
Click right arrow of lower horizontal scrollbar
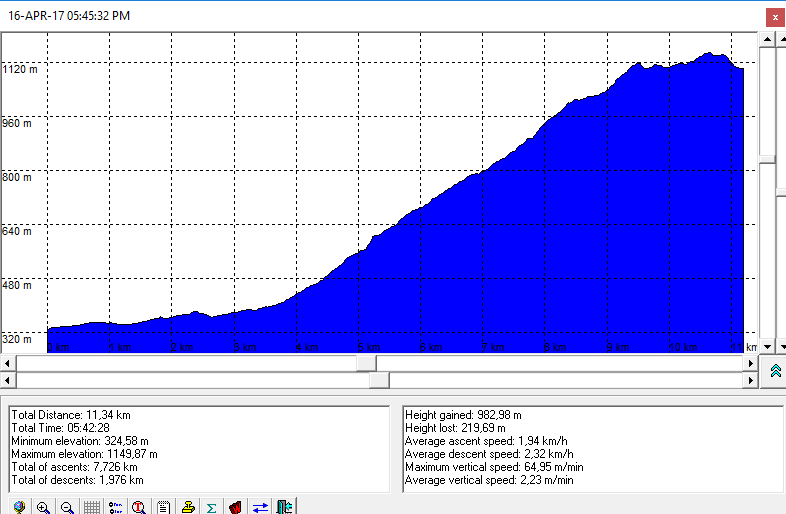tap(751, 380)
